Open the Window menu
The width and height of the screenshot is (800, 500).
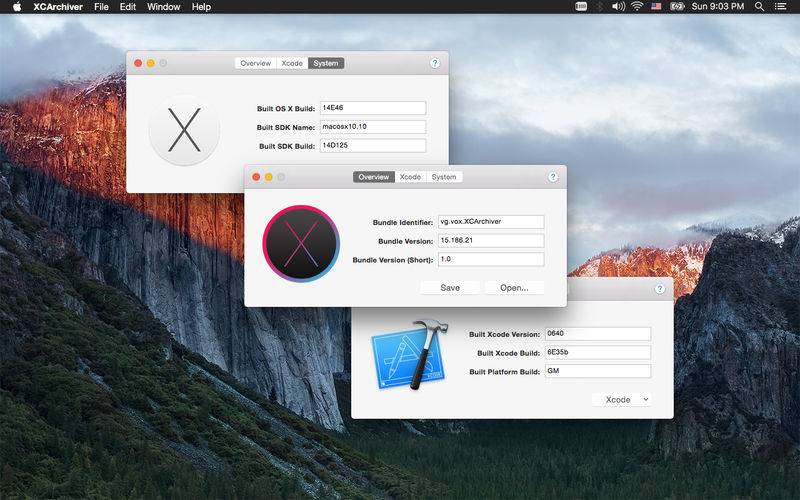click(x=163, y=7)
